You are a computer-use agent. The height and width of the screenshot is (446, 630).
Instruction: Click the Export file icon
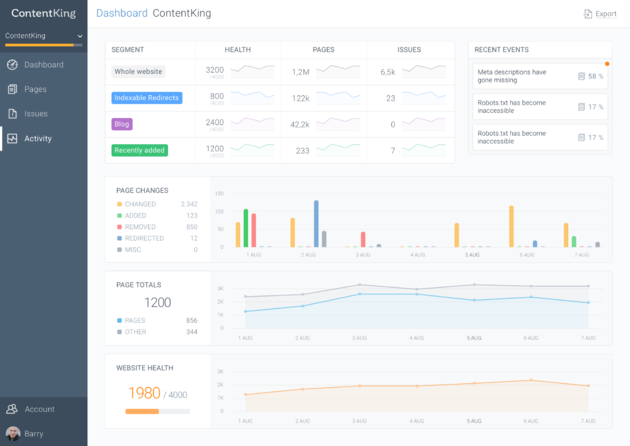(588, 14)
